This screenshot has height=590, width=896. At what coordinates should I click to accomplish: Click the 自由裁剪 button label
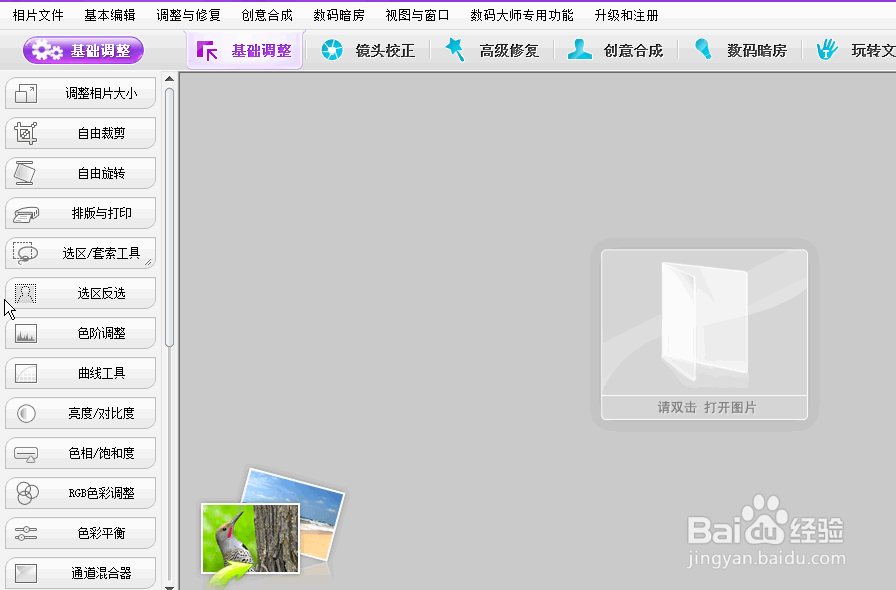point(101,133)
